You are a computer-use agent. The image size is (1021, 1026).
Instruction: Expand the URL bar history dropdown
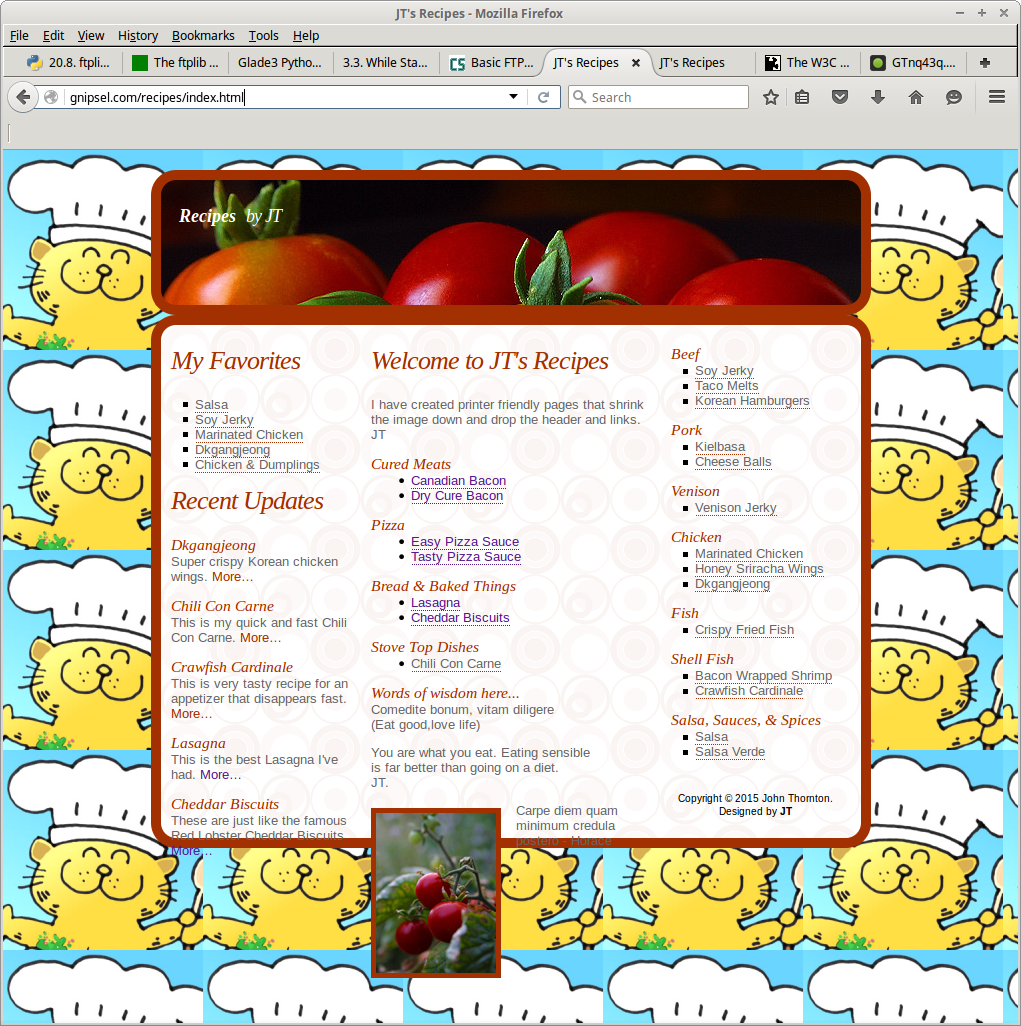(x=513, y=97)
